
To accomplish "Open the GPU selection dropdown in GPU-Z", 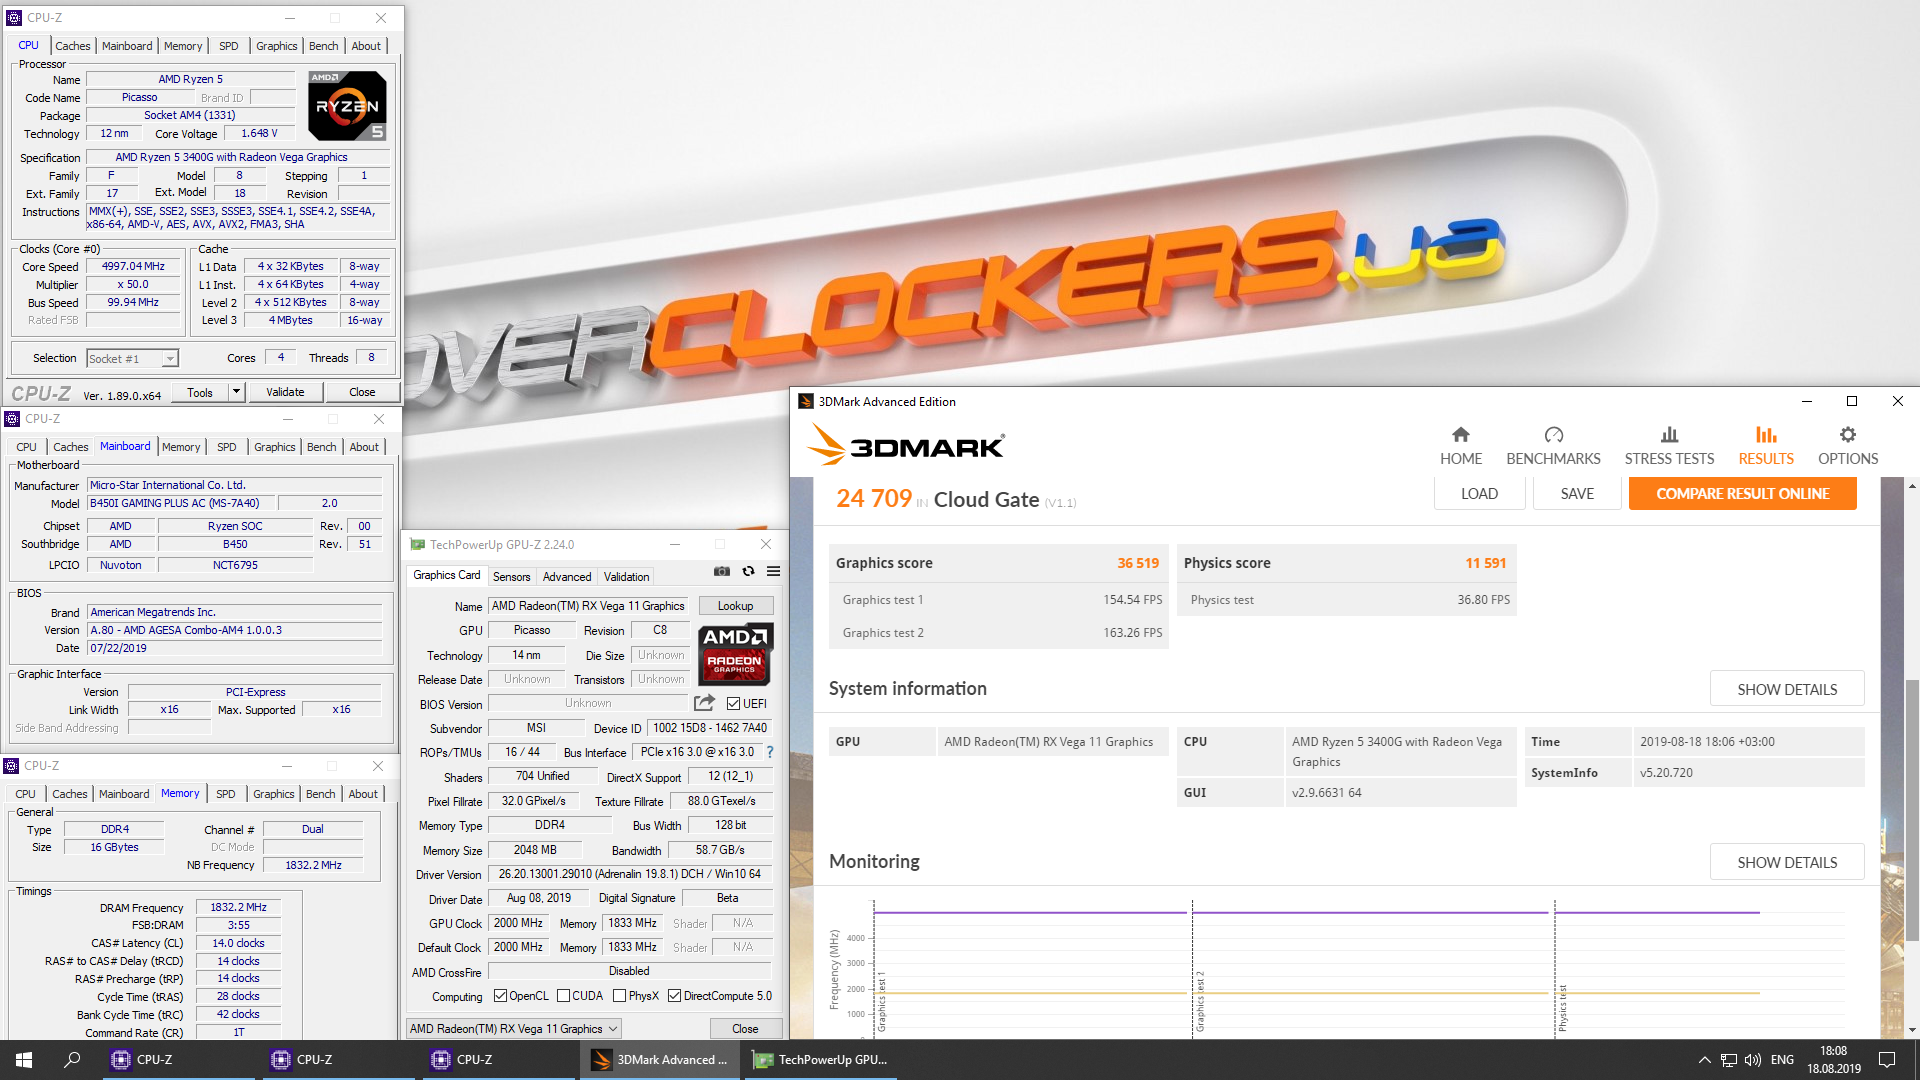I will 514,1028.
